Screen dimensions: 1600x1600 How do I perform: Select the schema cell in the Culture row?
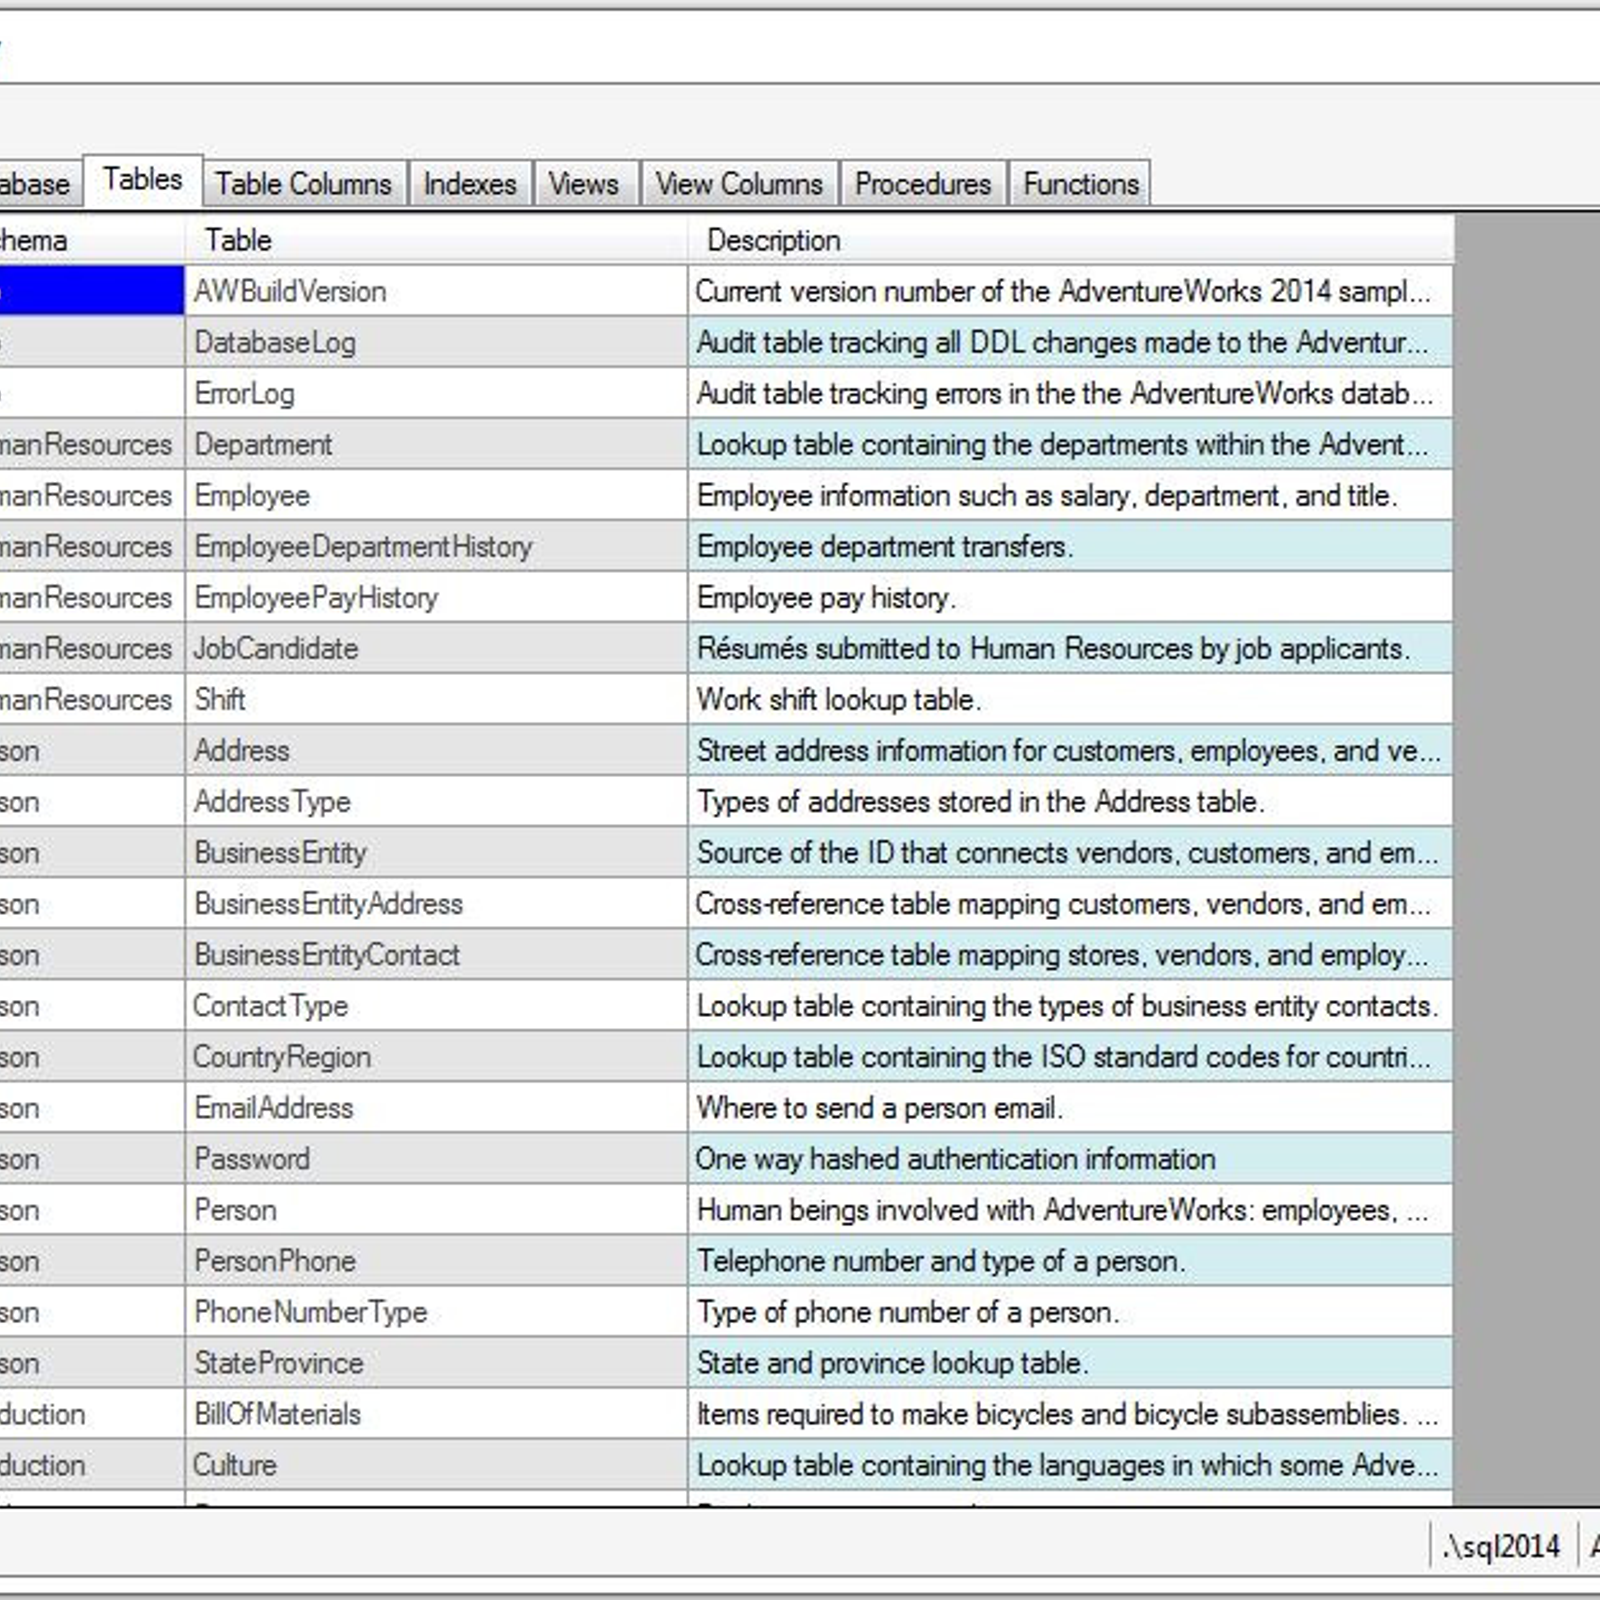pos(92,1464)
